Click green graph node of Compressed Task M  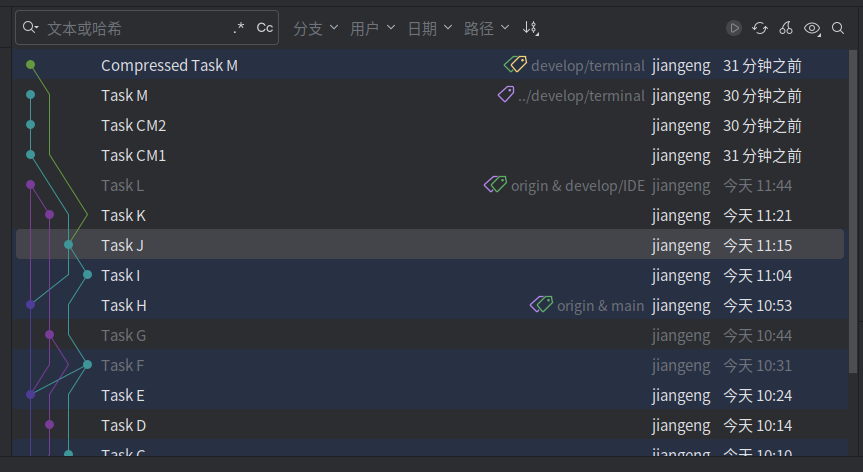[30, 65]
